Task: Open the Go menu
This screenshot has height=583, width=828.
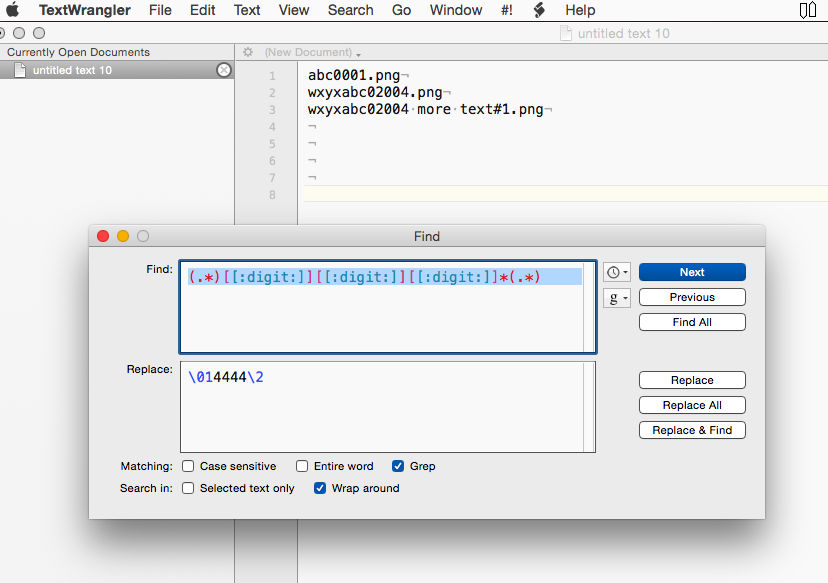Action: [x=401, y=10]
